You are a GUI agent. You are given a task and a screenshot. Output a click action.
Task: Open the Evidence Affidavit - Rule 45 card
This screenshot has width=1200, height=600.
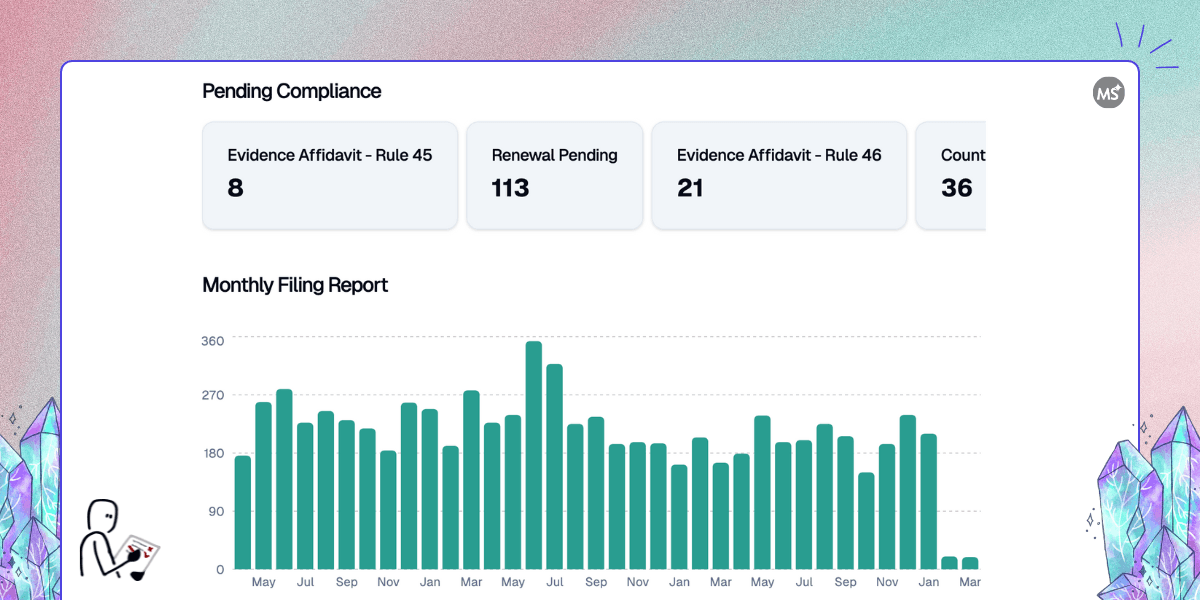[x=330, y=175]
